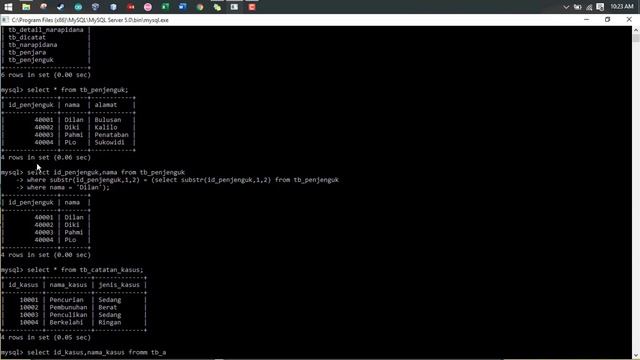
Task: Click the 'select * from tb_penjenguk;' command
Action: tap(78, 90)
